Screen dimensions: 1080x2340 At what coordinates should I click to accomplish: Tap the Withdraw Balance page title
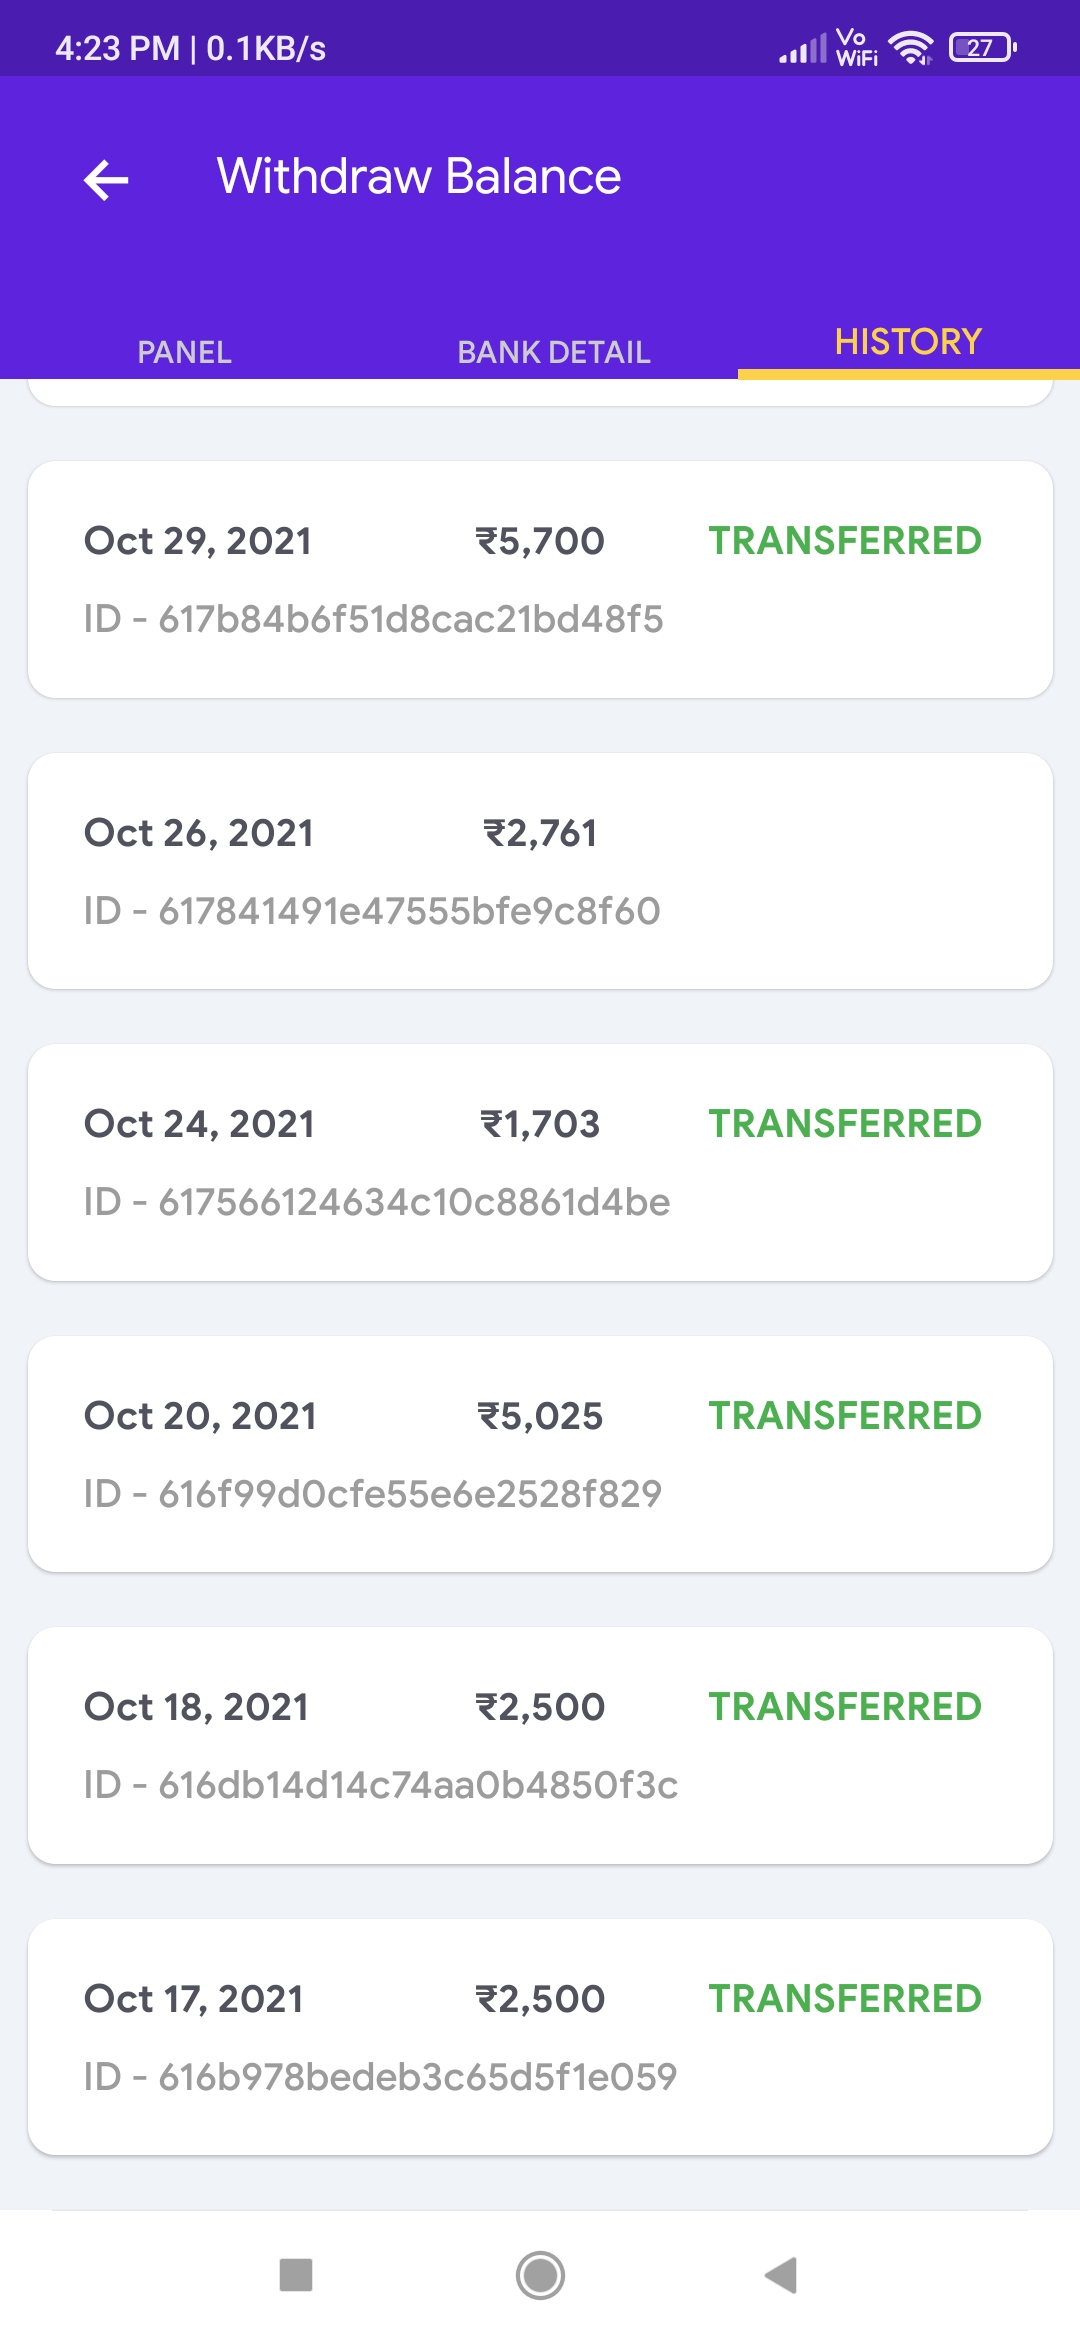[419, 176]
